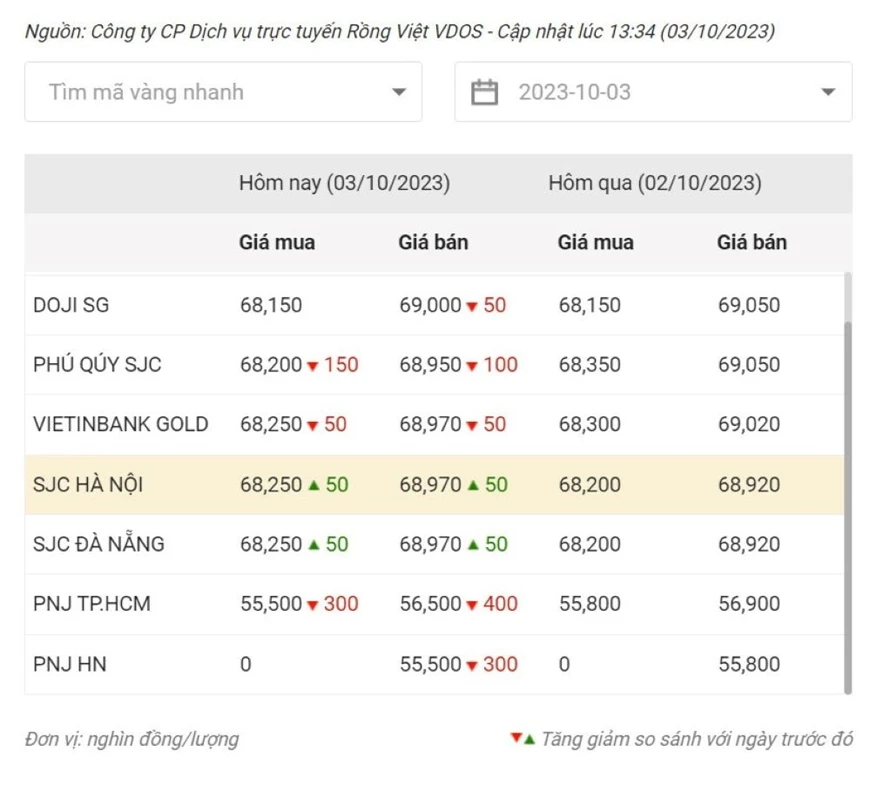Select the 'Hôm nay (03/10/2023)' column header
Image resolution: width=870 pixels, height=798 pixels.
point(344,184)
